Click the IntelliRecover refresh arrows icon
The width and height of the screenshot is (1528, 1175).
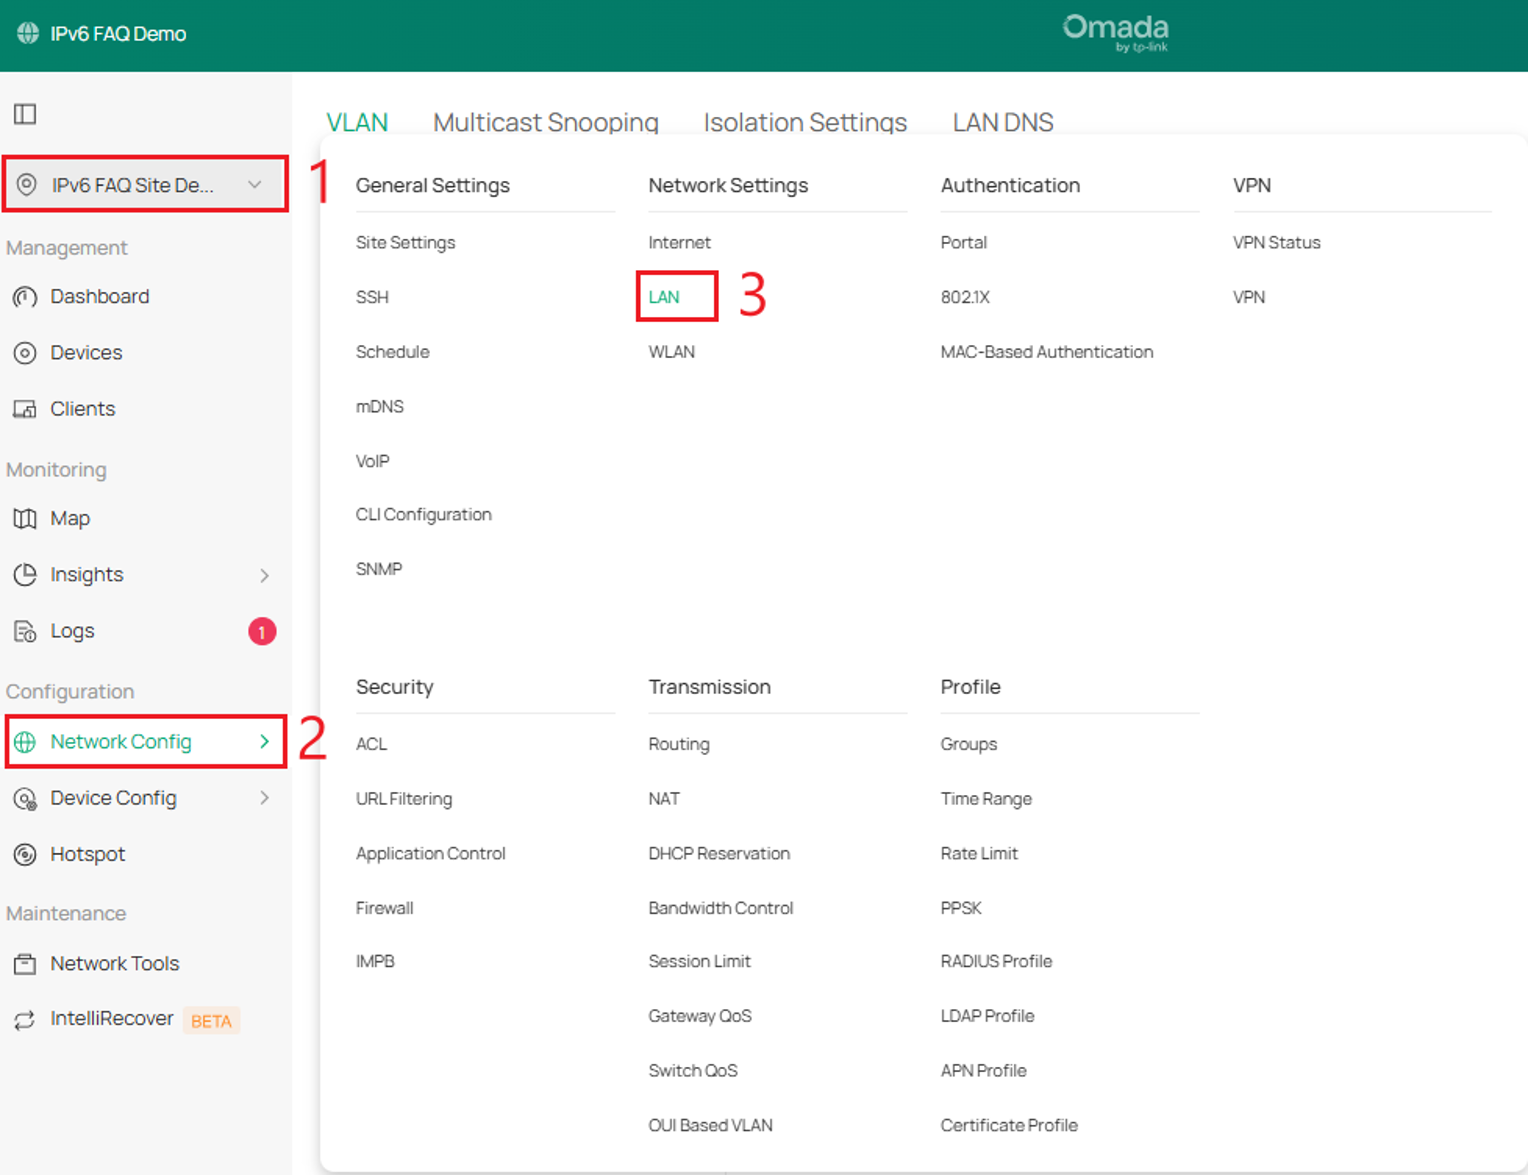[x=25, y=1019]
